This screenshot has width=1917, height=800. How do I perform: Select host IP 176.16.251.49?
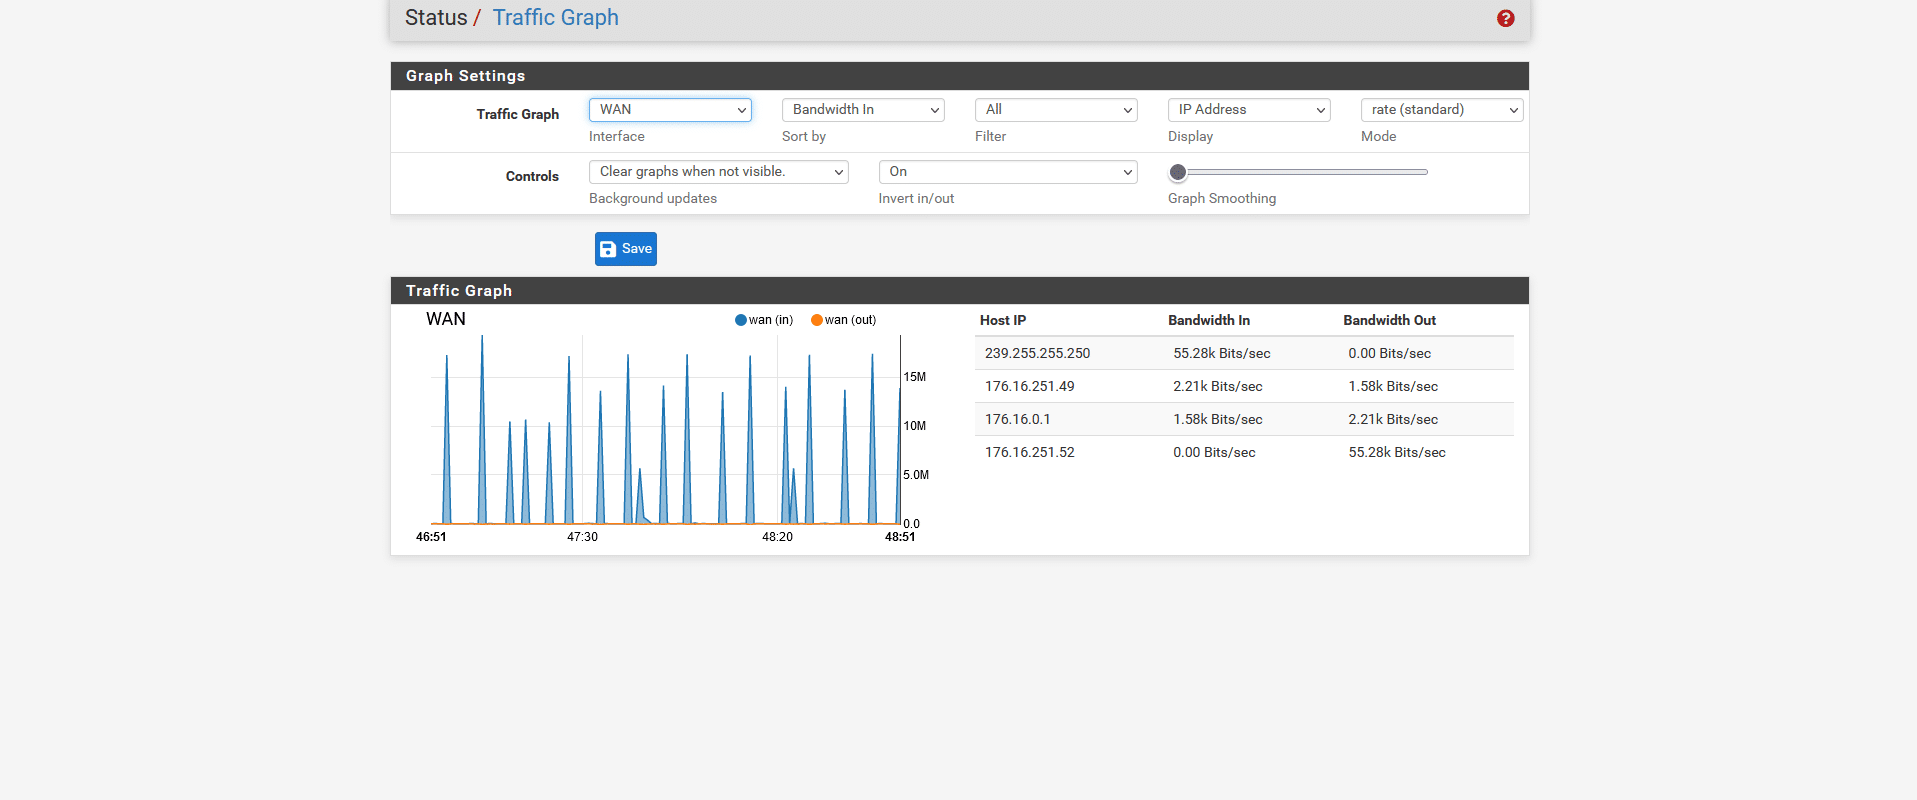coord(1030,386)
